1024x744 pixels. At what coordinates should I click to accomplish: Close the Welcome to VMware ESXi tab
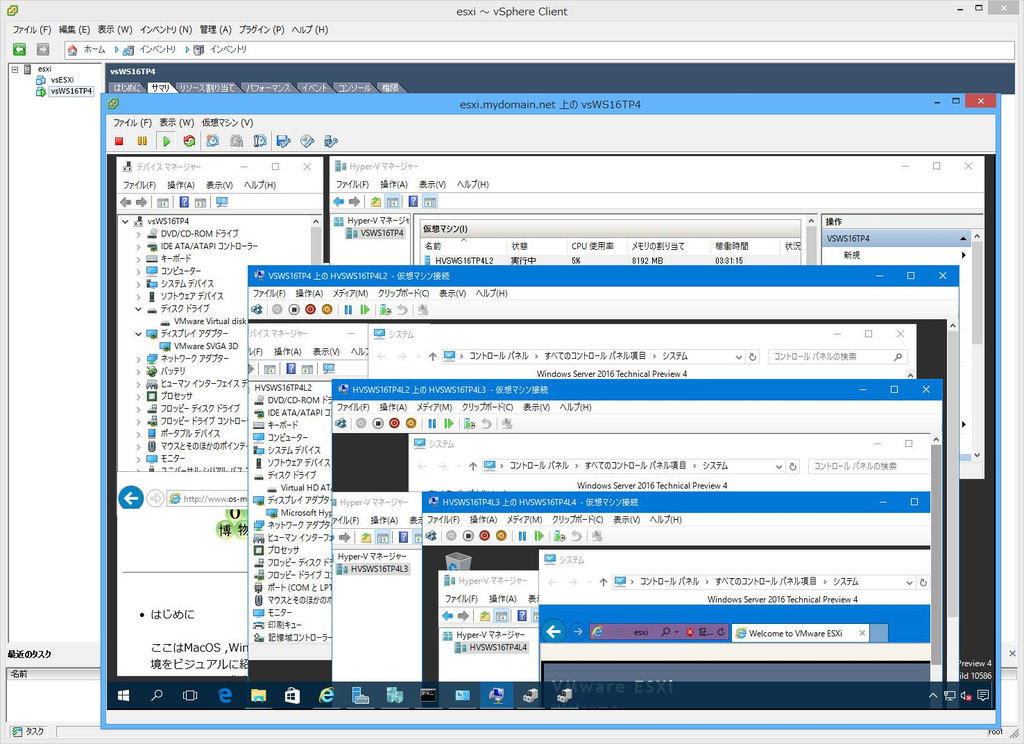862,633
